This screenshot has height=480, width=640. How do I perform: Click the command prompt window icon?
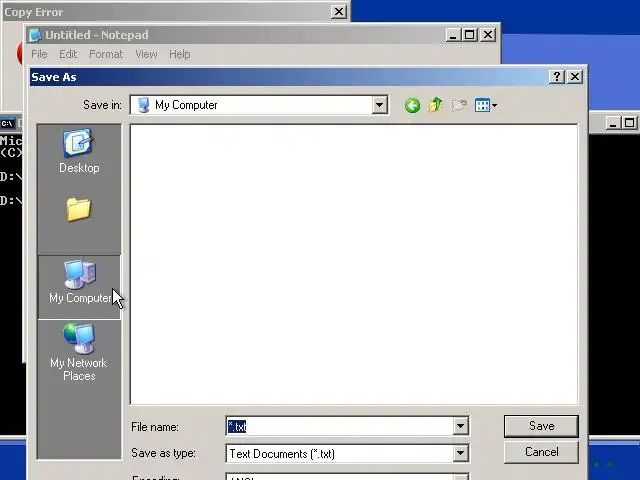7,123
